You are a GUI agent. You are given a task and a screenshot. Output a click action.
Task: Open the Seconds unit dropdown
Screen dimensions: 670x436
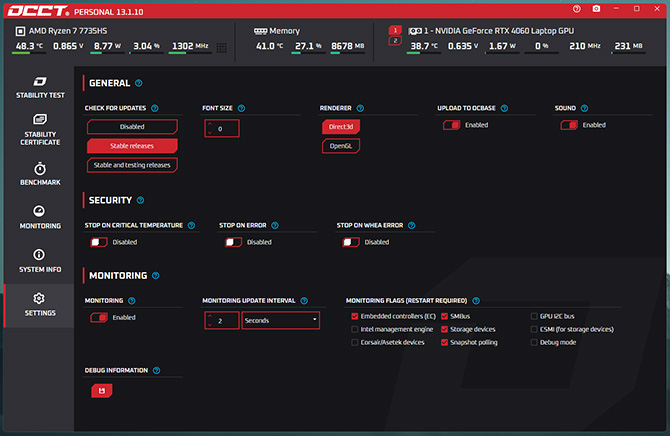click(x=281, y=321)
